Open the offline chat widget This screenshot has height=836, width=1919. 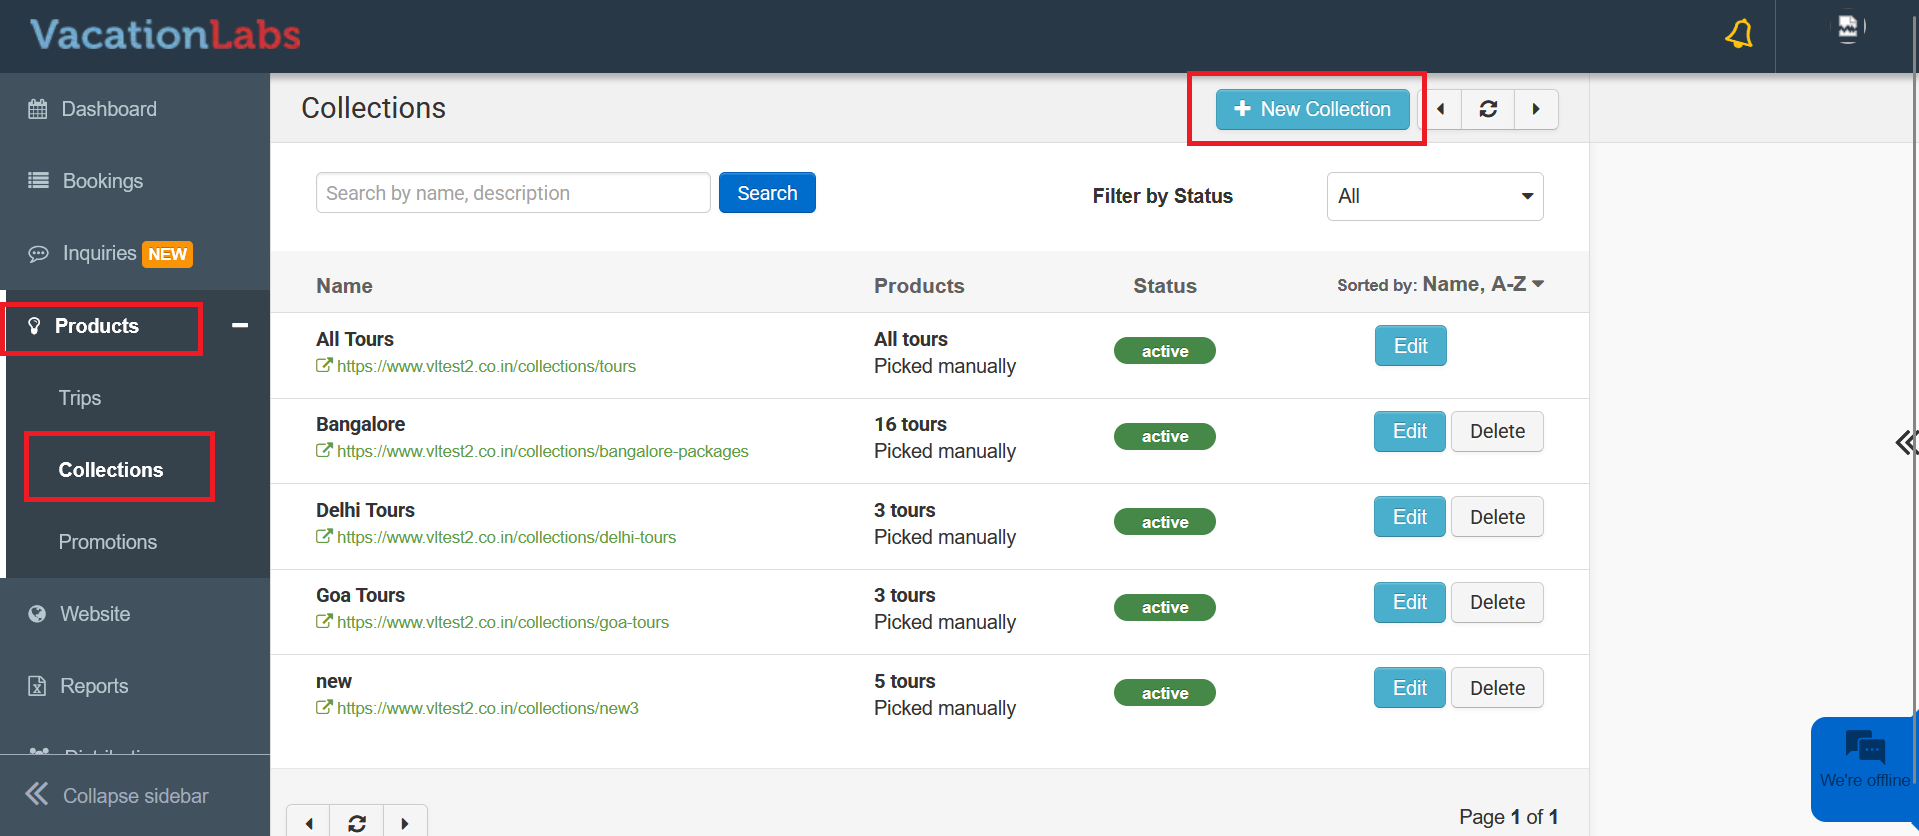coord(1864,762)
